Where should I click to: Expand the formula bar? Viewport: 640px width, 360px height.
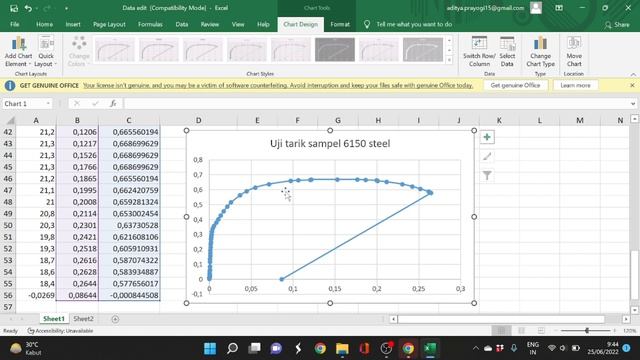click(633, 104)
